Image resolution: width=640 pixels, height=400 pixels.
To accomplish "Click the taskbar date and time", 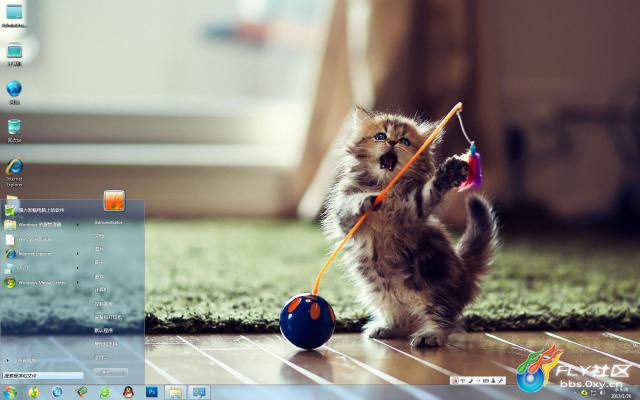I will point(621,393).
